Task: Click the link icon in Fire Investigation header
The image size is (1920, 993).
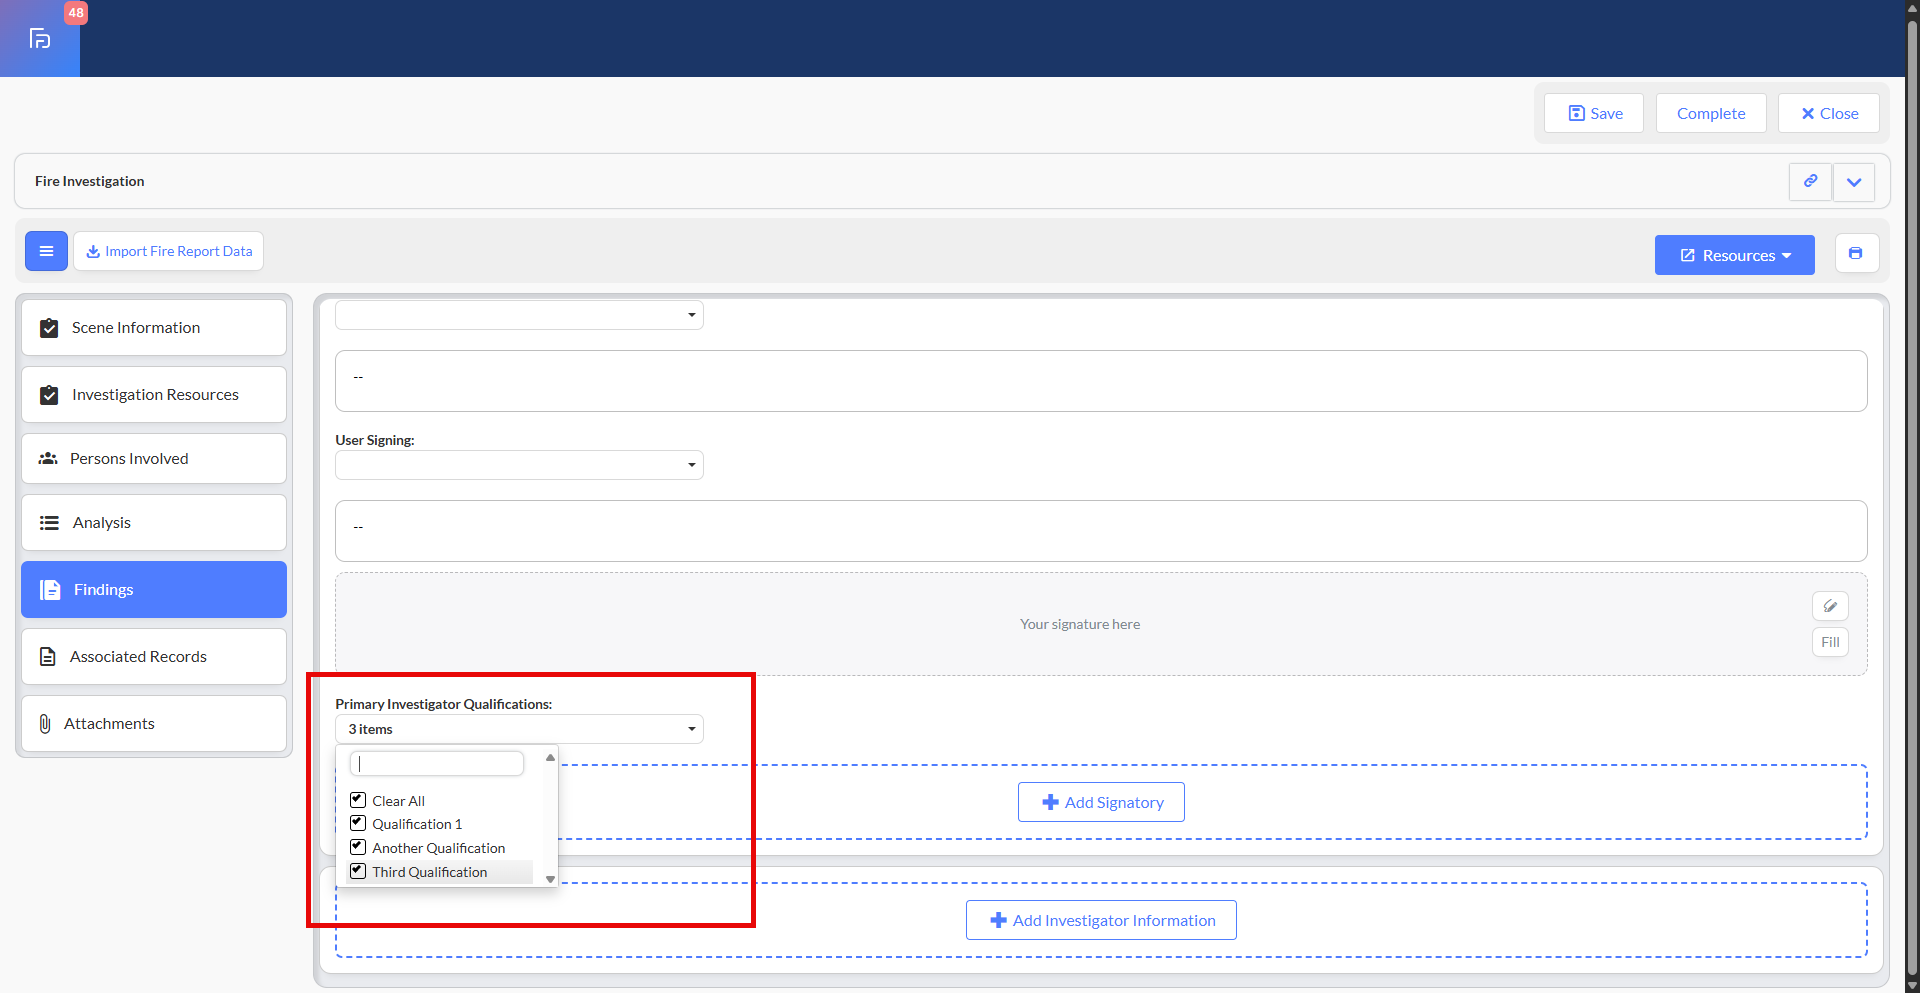Action: pos(1810,182)
